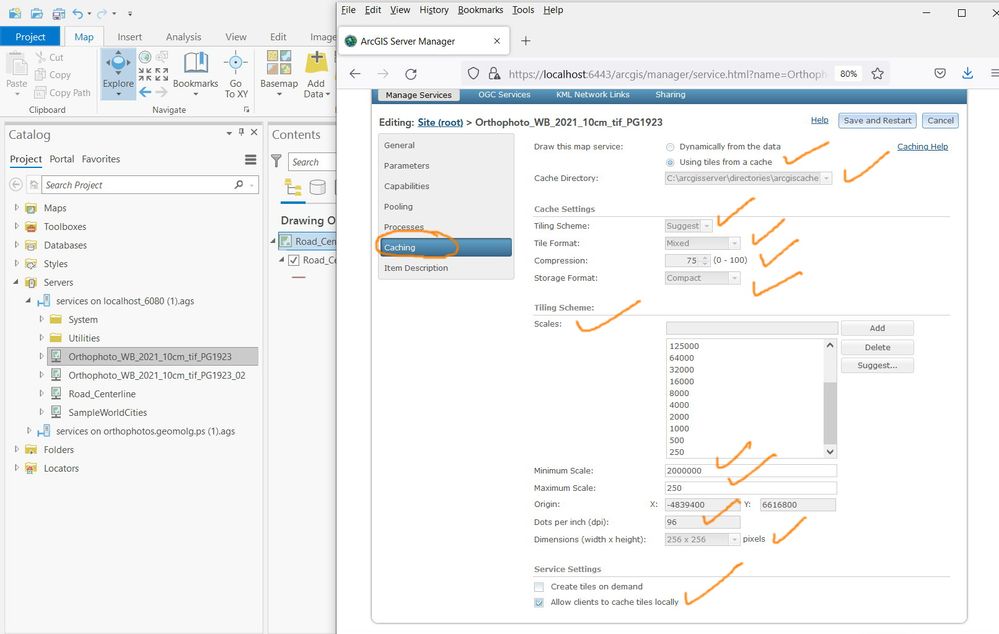Screen dimensions: 999x634
Task: Go back in Firefox browser
Action: point(355,74)
